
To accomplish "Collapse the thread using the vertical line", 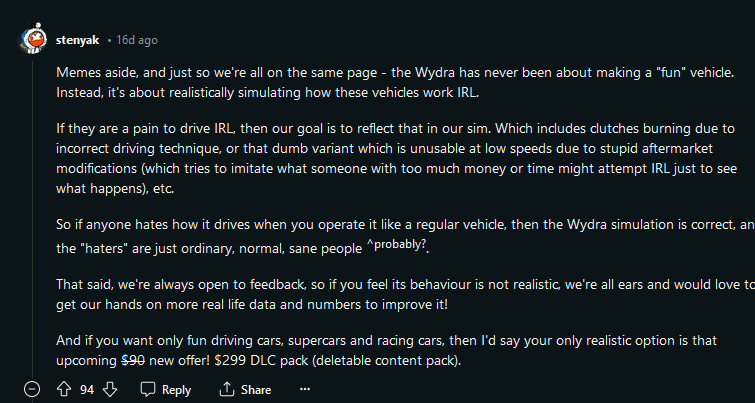I will pyautogui.click(x=32, y=219).
